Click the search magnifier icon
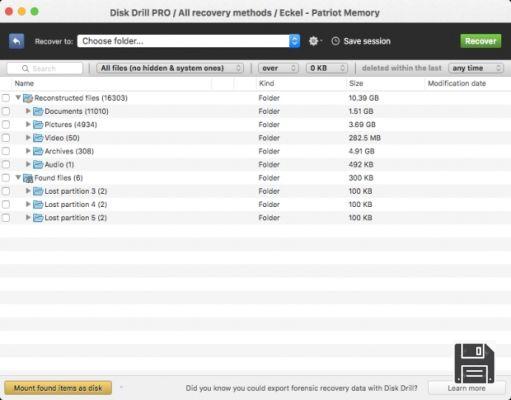Viewport: 511px width, 400px height. coord(25,68)
